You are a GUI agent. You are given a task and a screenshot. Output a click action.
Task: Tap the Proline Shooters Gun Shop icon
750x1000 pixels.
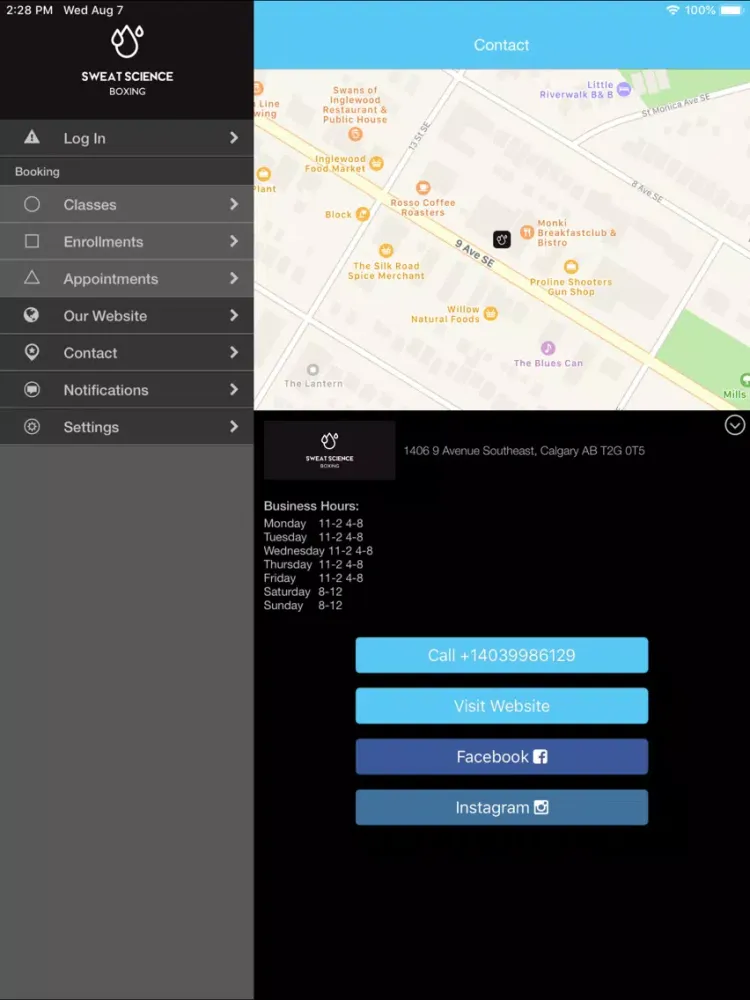click(x=571, y=267)
